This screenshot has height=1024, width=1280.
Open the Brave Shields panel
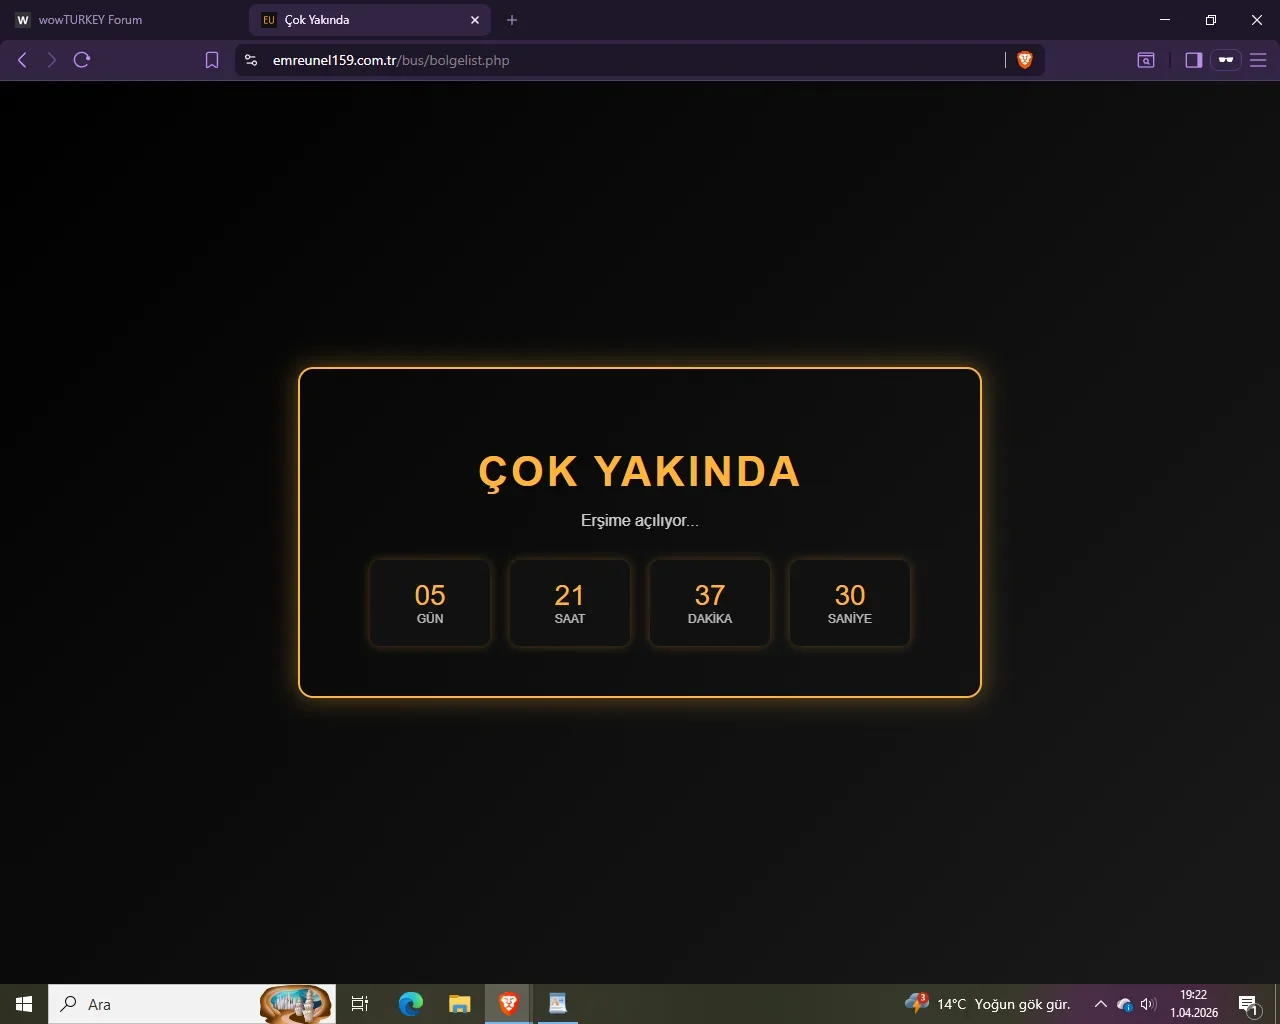tap(1024, 60)
